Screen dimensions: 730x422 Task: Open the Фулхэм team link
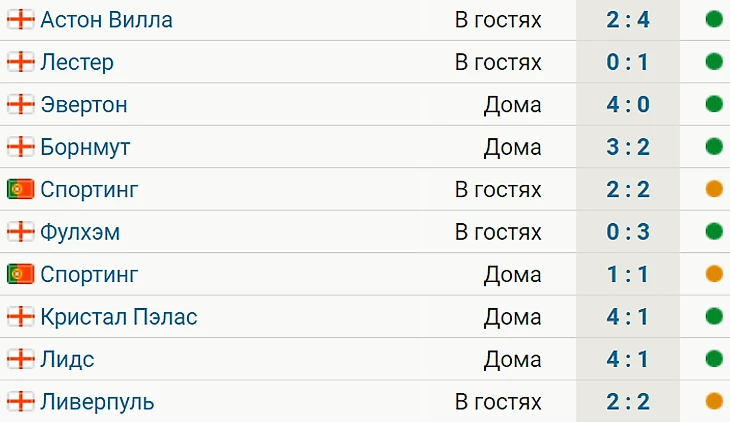[80, 232]
